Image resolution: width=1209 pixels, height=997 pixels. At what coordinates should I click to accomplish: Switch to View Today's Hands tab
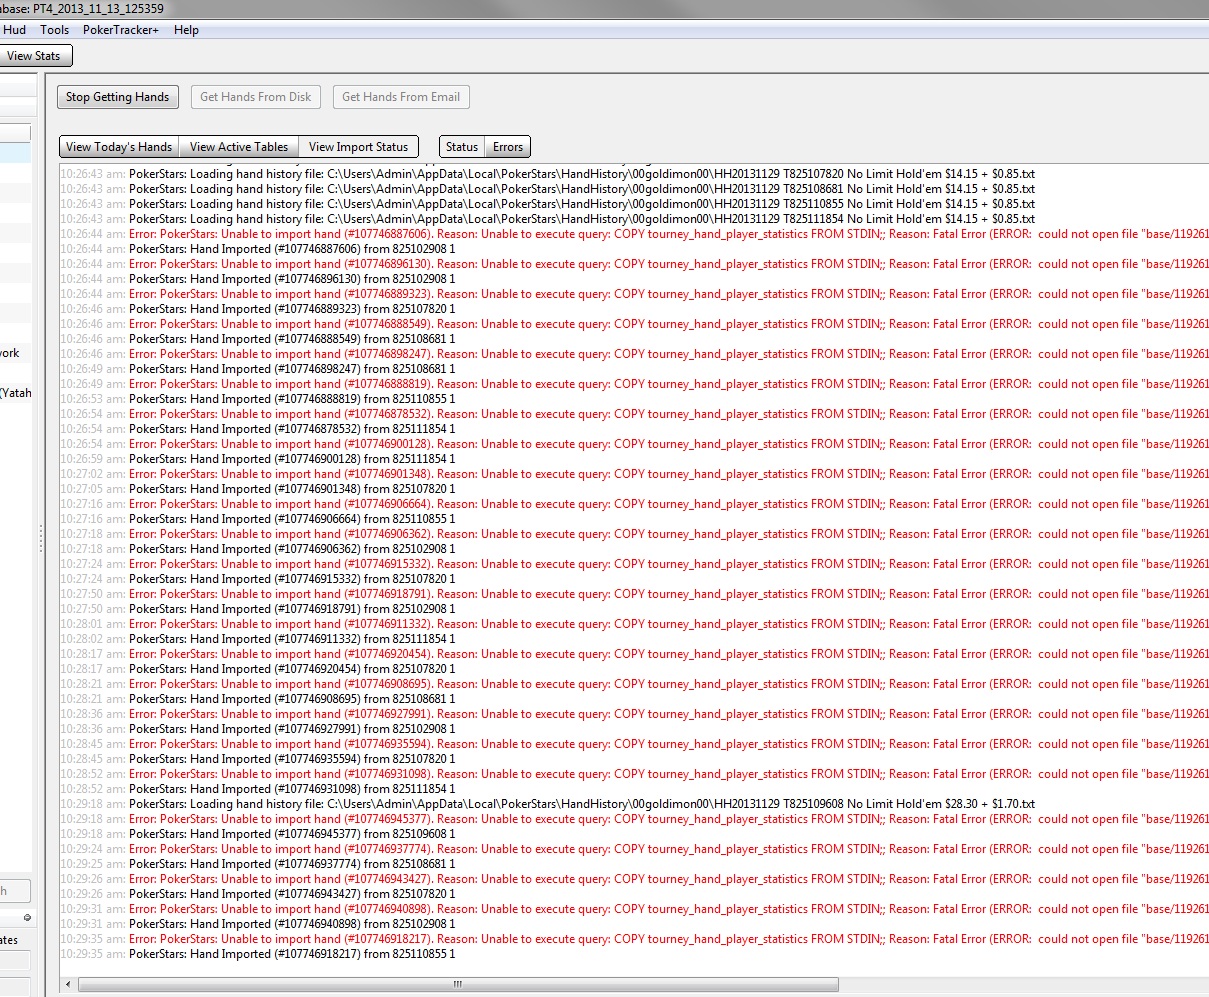coord(119,147)
